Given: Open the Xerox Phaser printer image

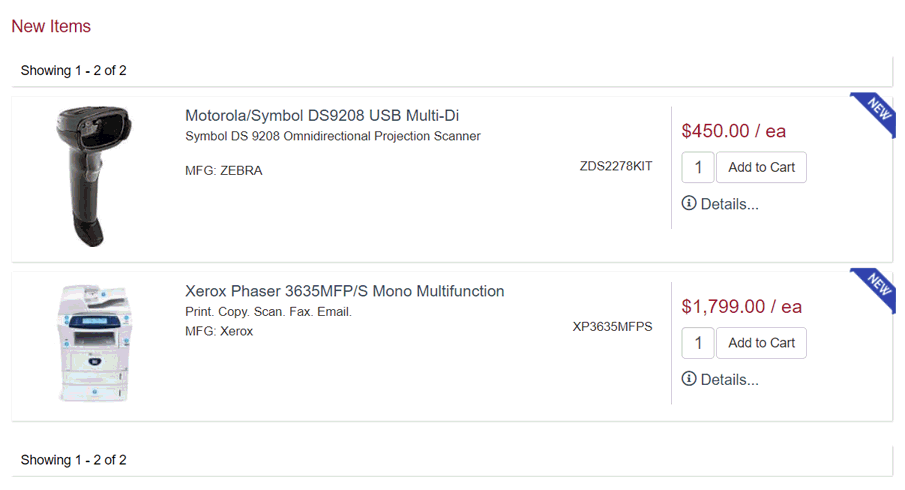Looking at the screenshot, I should [x=91, y=344].
